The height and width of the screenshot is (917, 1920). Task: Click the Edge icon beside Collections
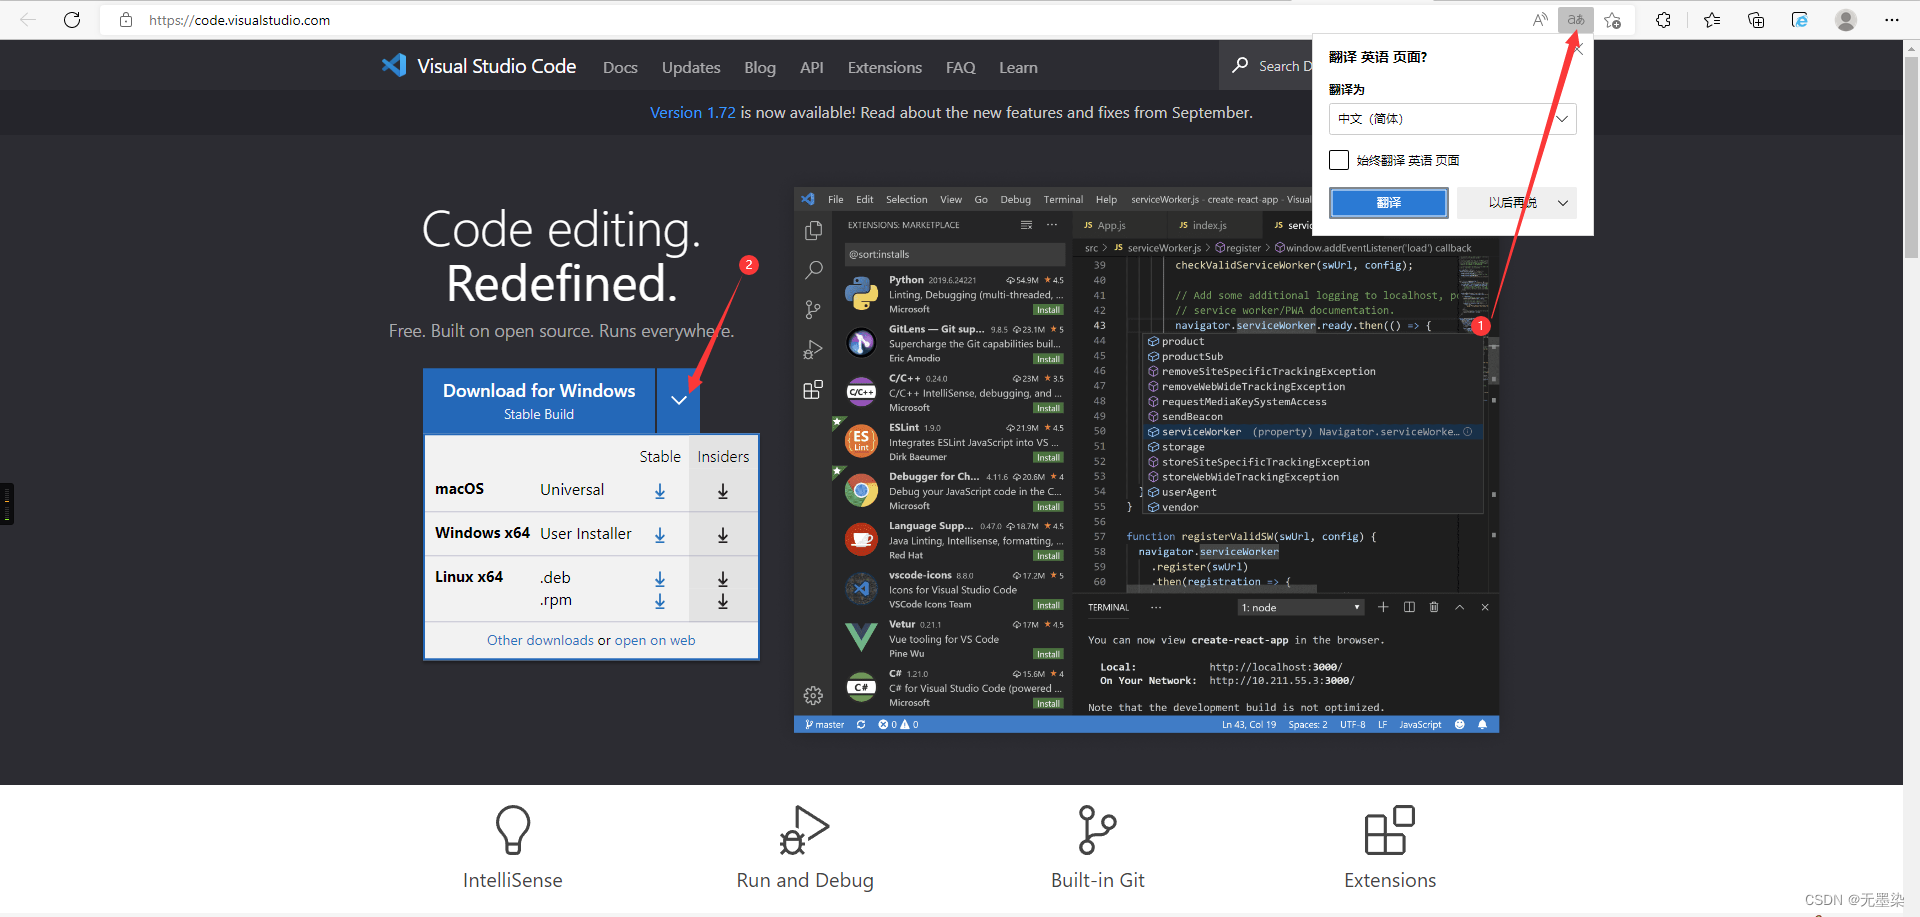tap(1800, 20)
